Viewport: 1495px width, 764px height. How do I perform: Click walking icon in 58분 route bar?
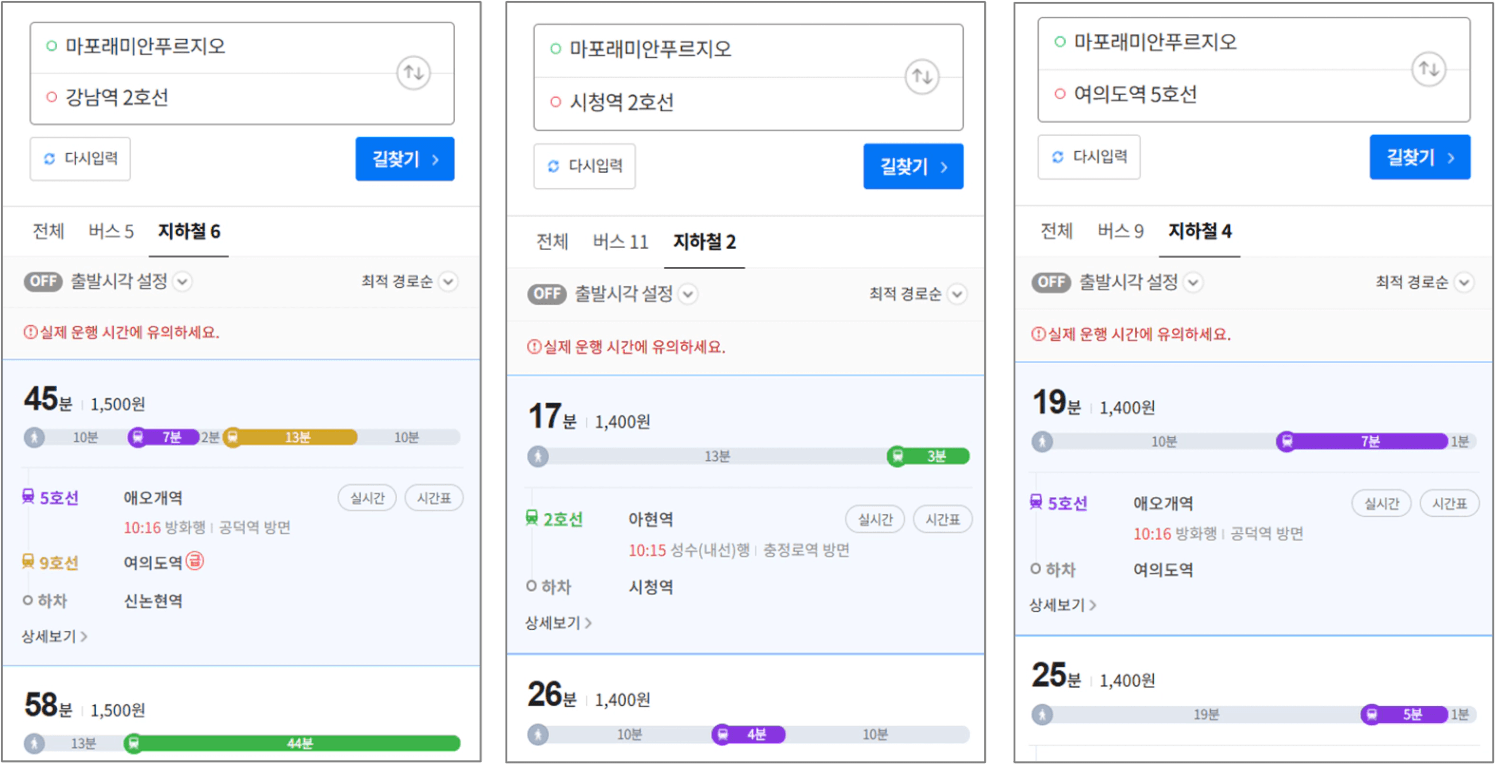[x=35, y=743]
